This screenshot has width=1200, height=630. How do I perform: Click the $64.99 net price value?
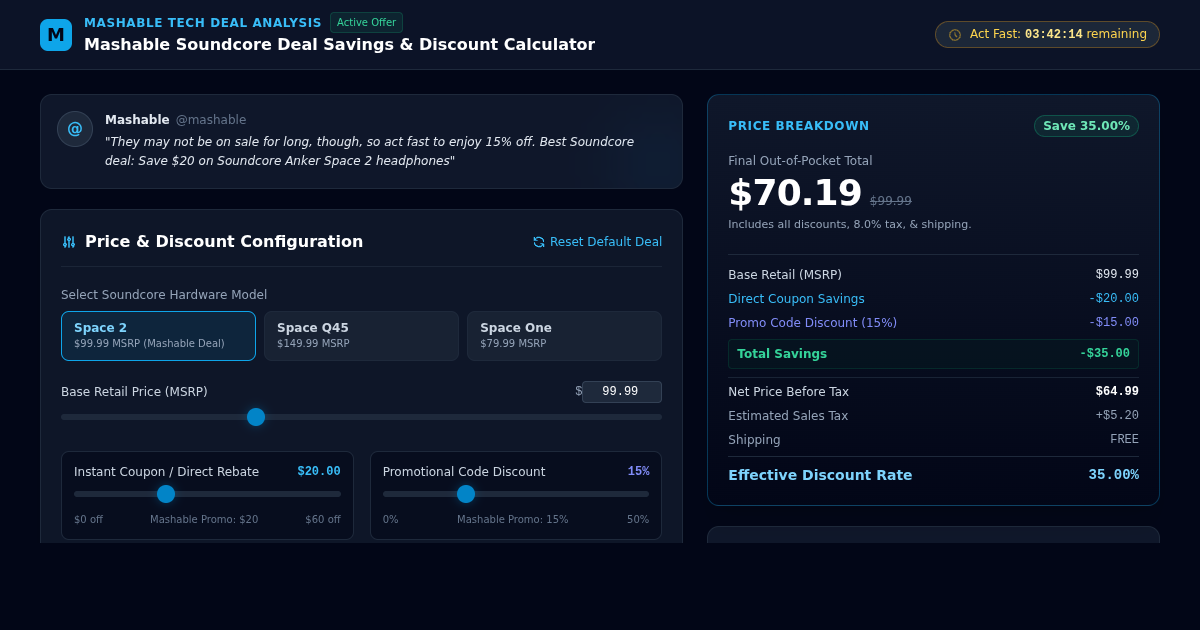click(1117, 392)
